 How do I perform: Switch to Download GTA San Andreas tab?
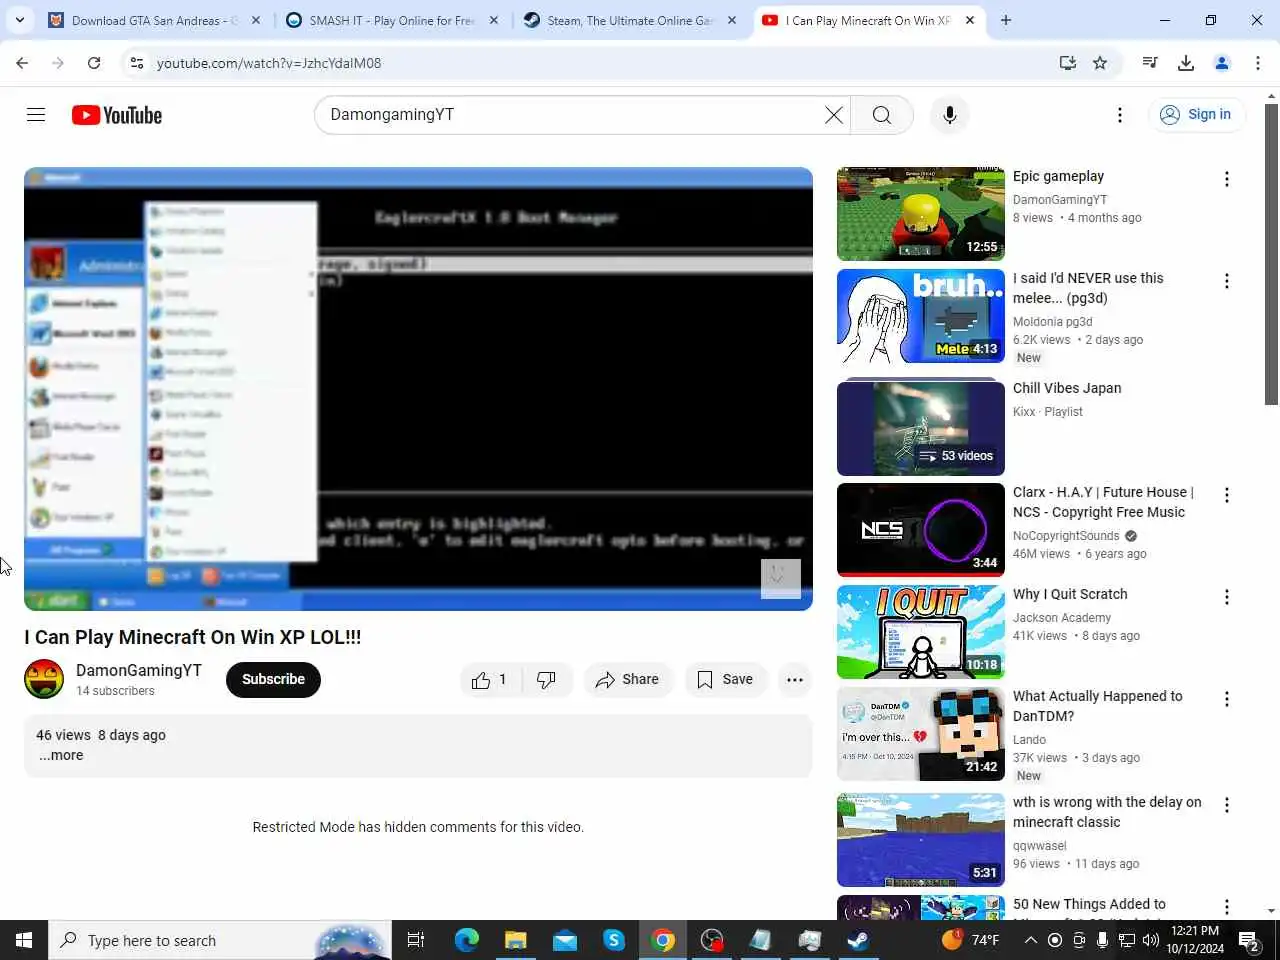tap(154, 20)
